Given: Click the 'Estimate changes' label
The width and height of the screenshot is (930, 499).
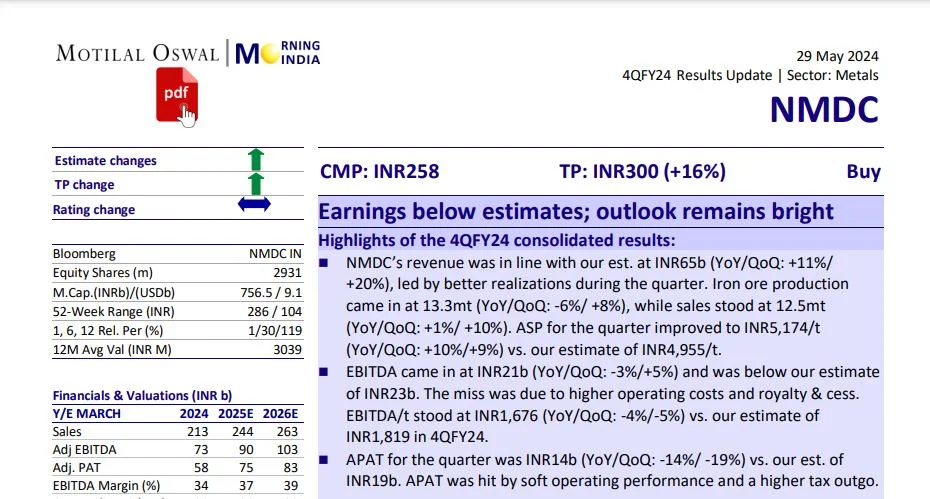Looking at the screenshot, I should (106, 161).
